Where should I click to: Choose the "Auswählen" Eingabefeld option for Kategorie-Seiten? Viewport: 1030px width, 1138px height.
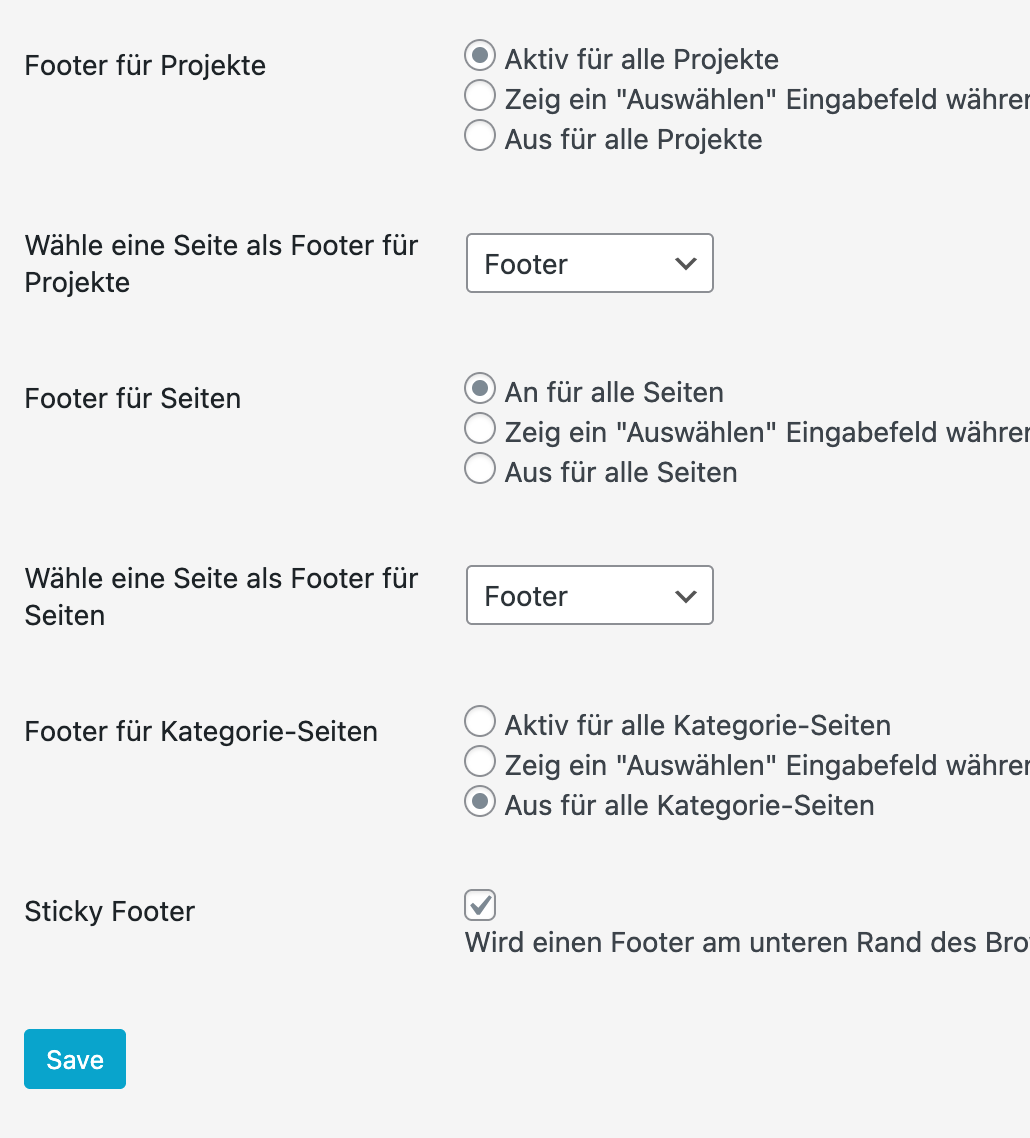tap(480, 762)
